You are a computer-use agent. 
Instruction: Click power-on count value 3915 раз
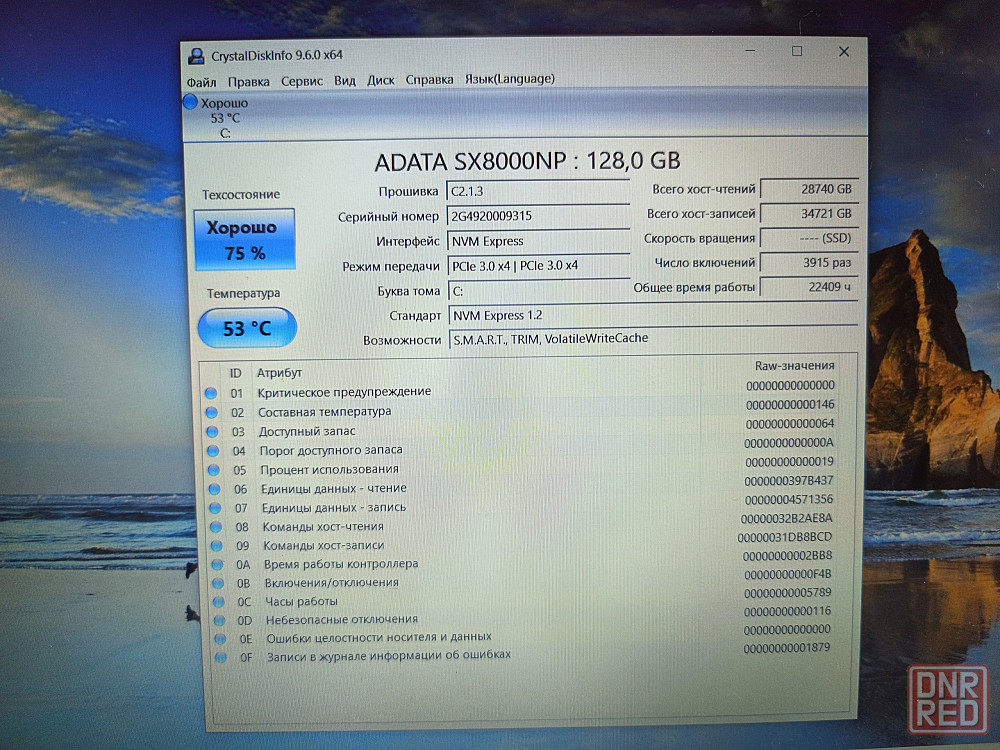[x=809, y=262]
